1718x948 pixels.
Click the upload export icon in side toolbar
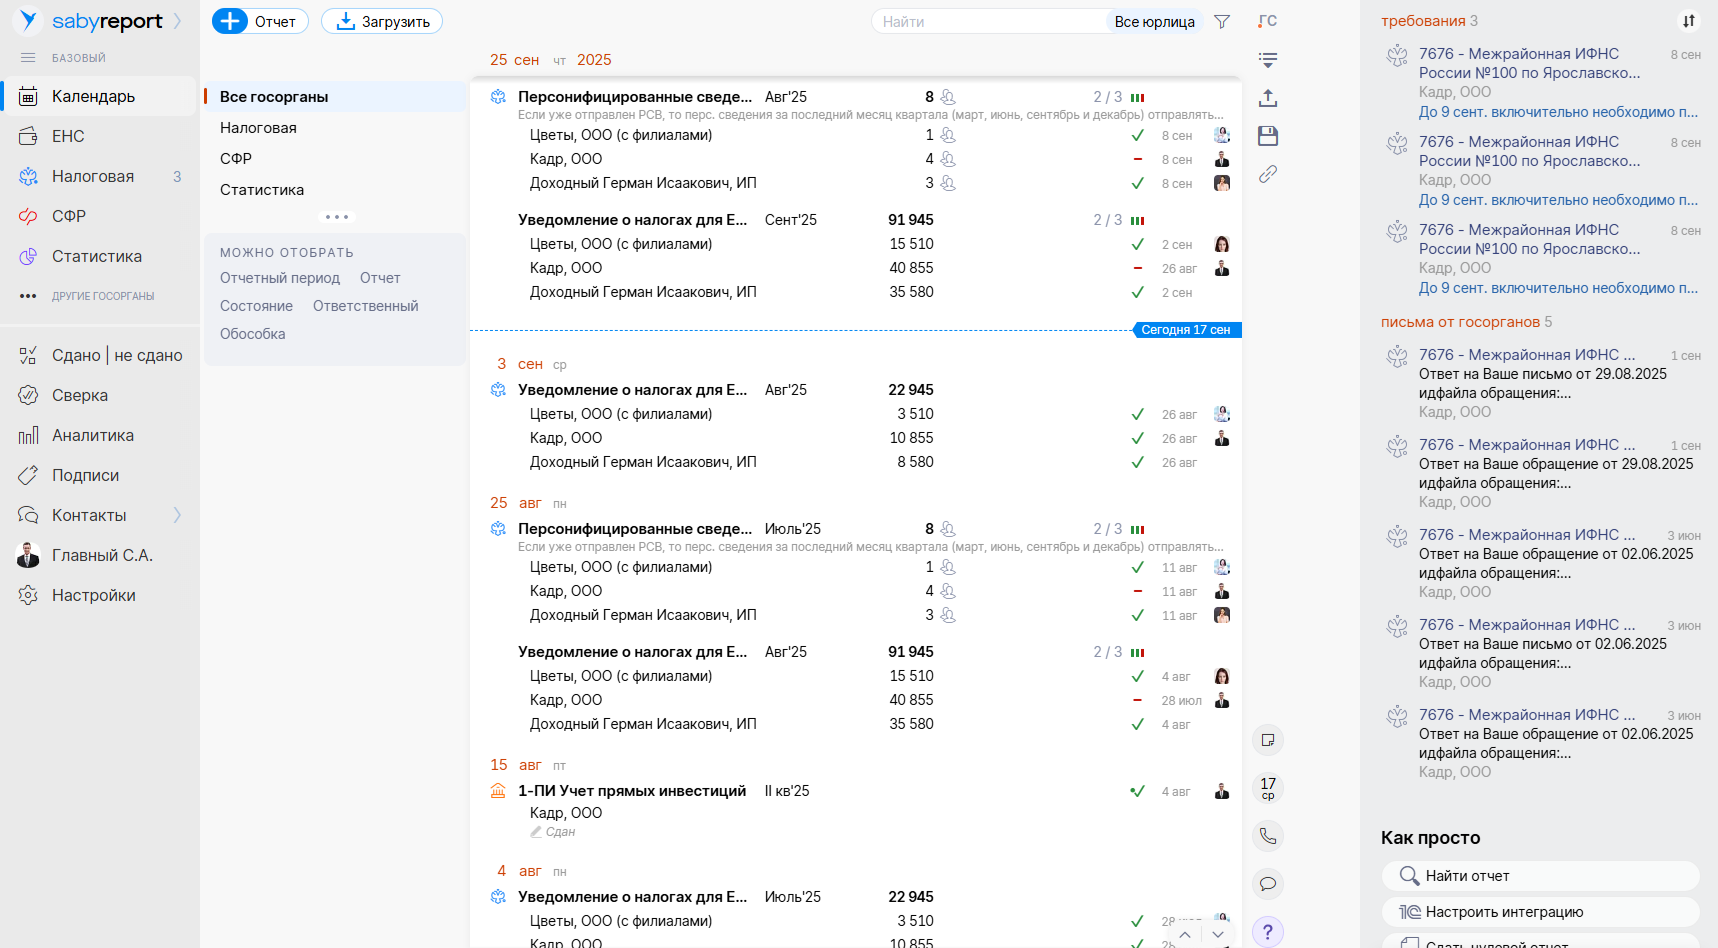[x=1268, y=98]
